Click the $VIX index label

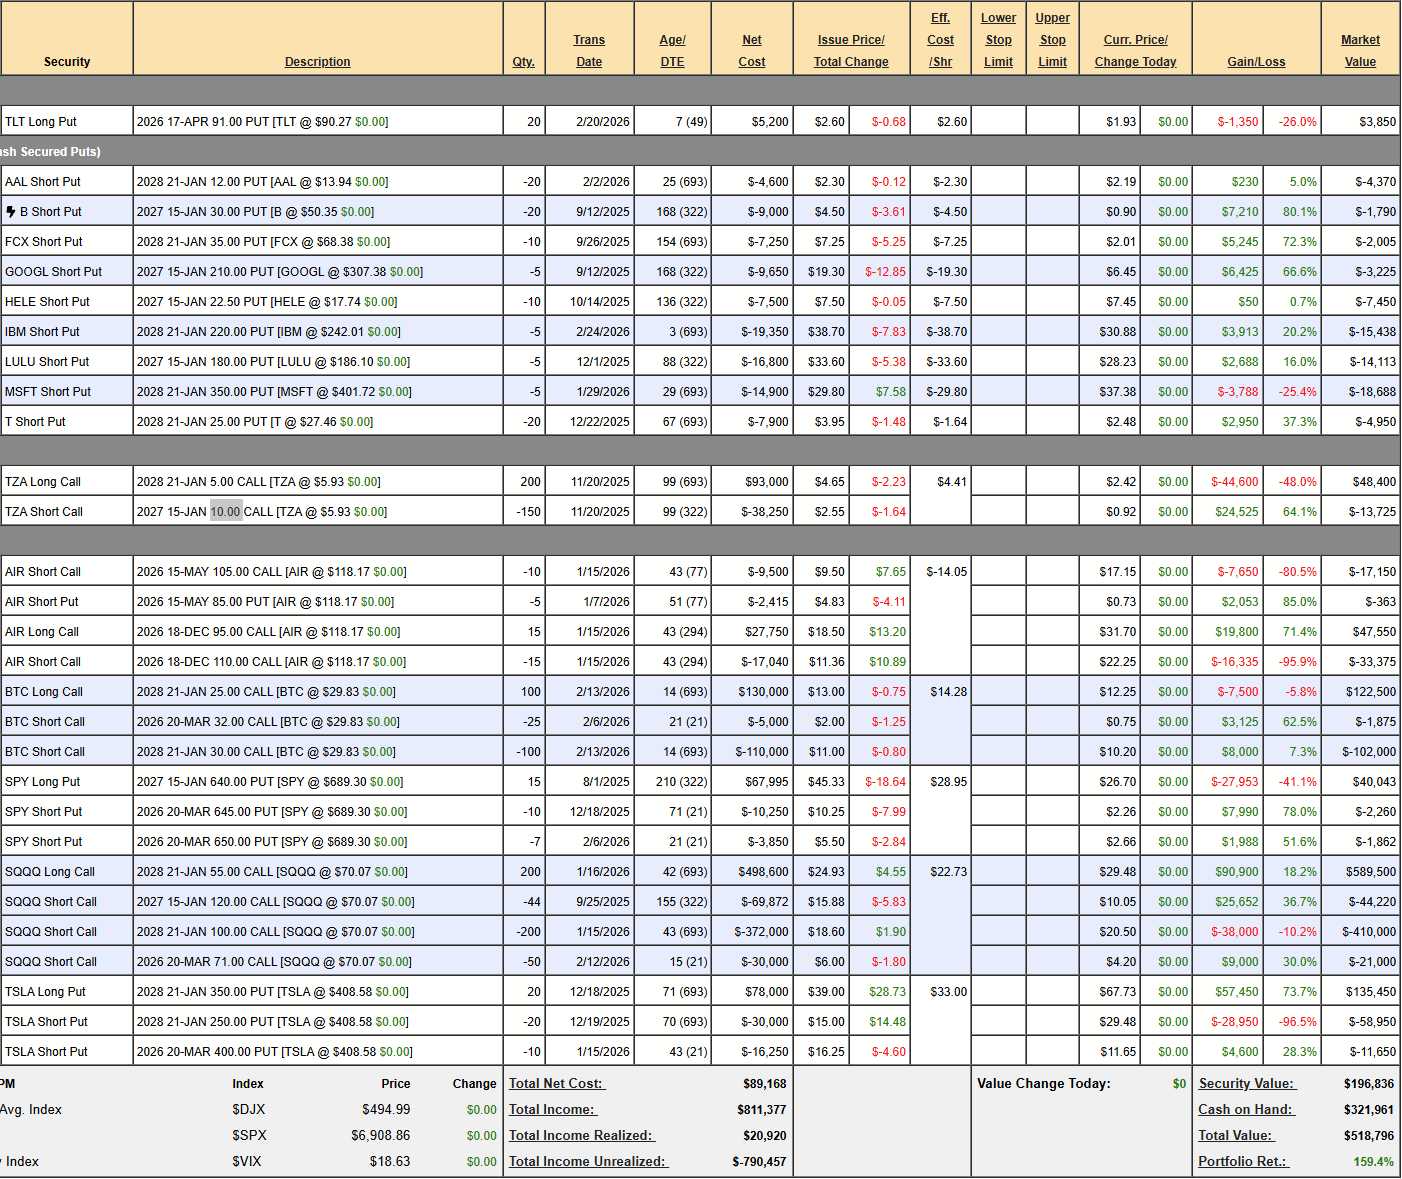click(x=248, y=1162)
